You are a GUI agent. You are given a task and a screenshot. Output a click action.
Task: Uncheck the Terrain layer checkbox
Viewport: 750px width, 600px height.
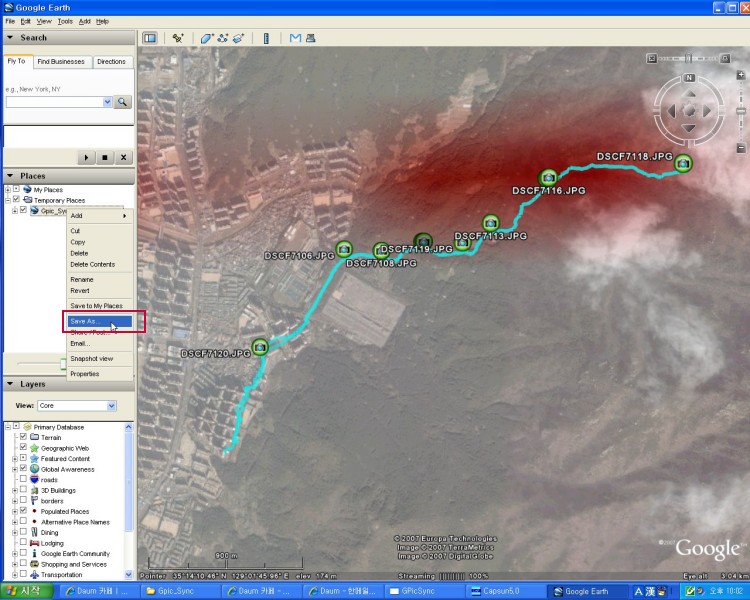pyautogui.click(x=23, y=437)
